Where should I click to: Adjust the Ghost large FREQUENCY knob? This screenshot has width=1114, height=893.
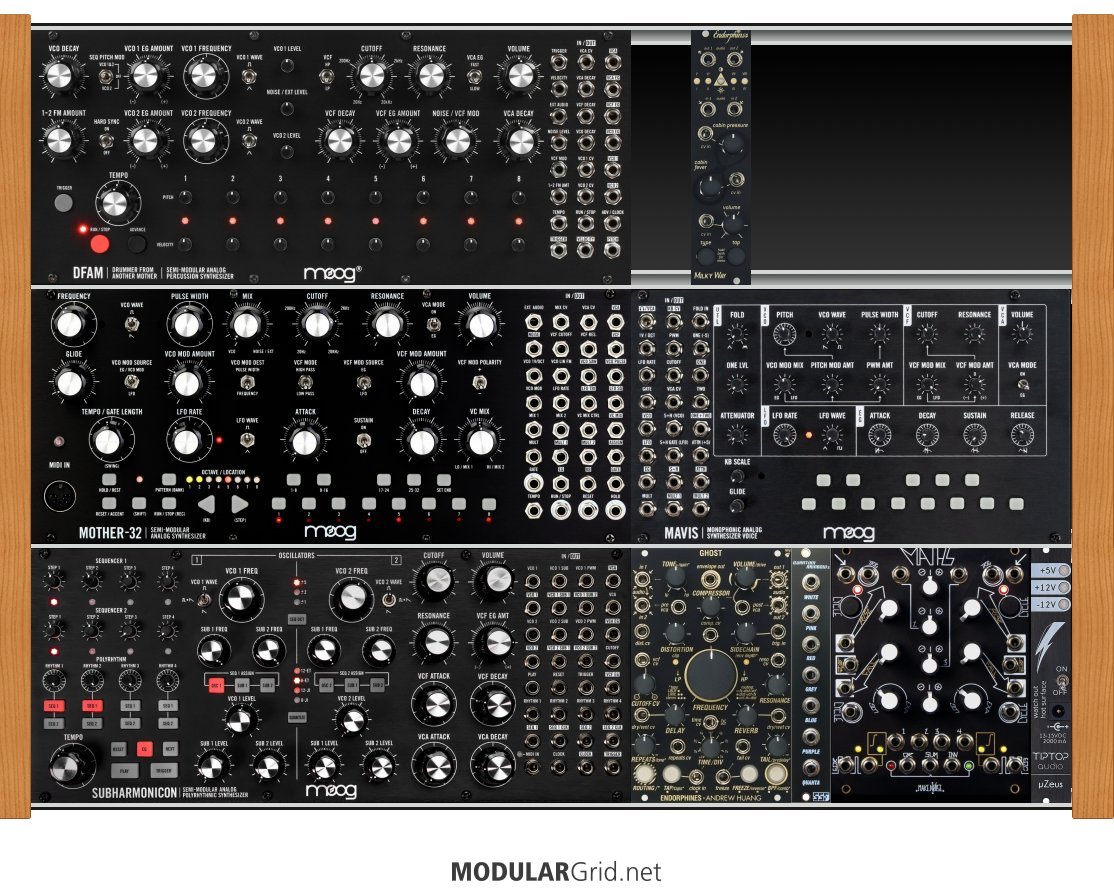[711, 674]
